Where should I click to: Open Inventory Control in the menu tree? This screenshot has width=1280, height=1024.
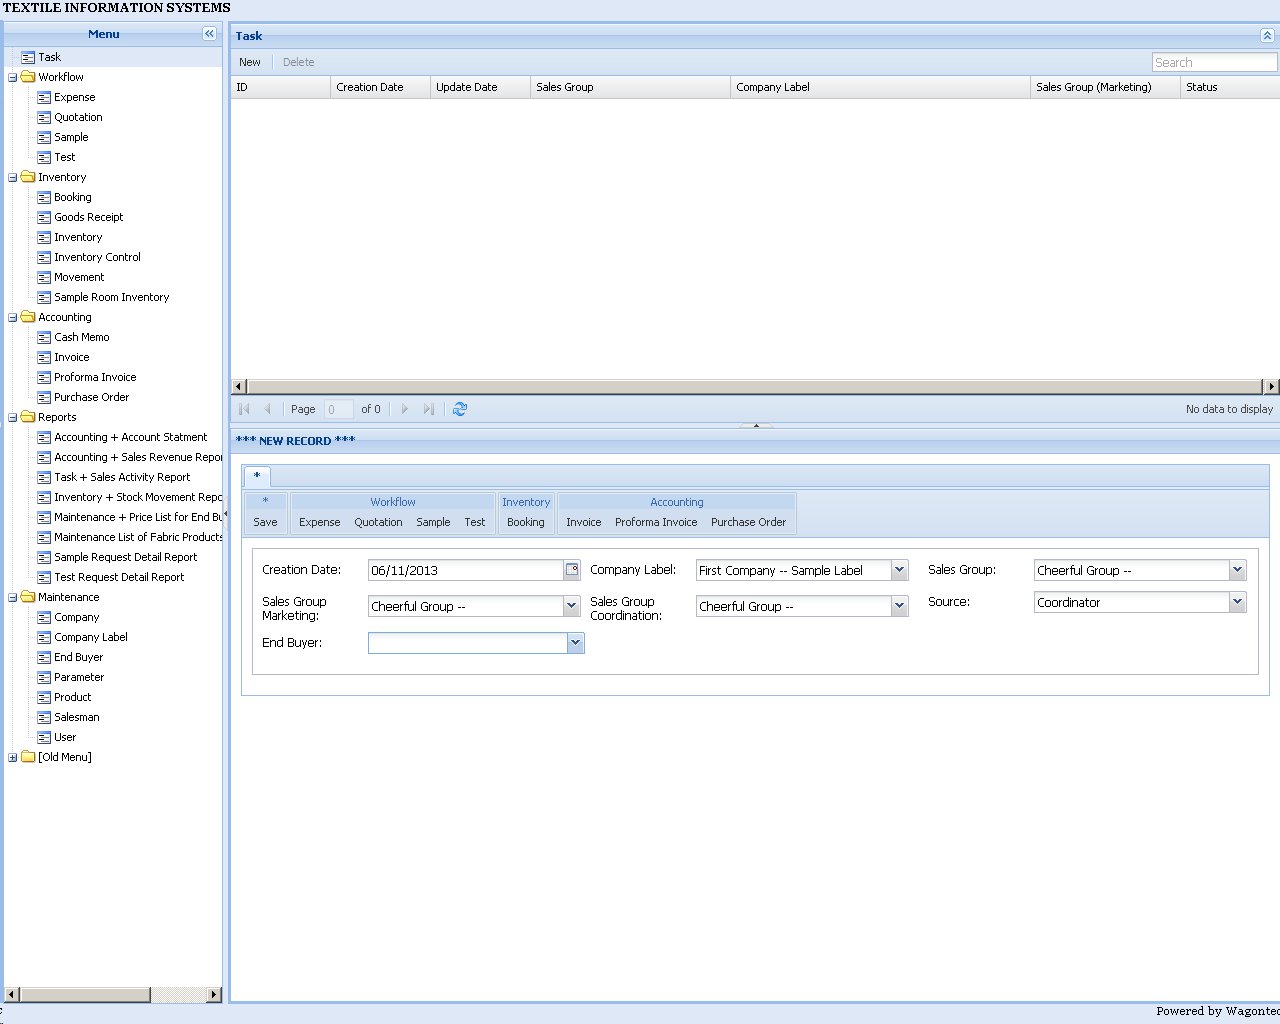coord(97,257)
